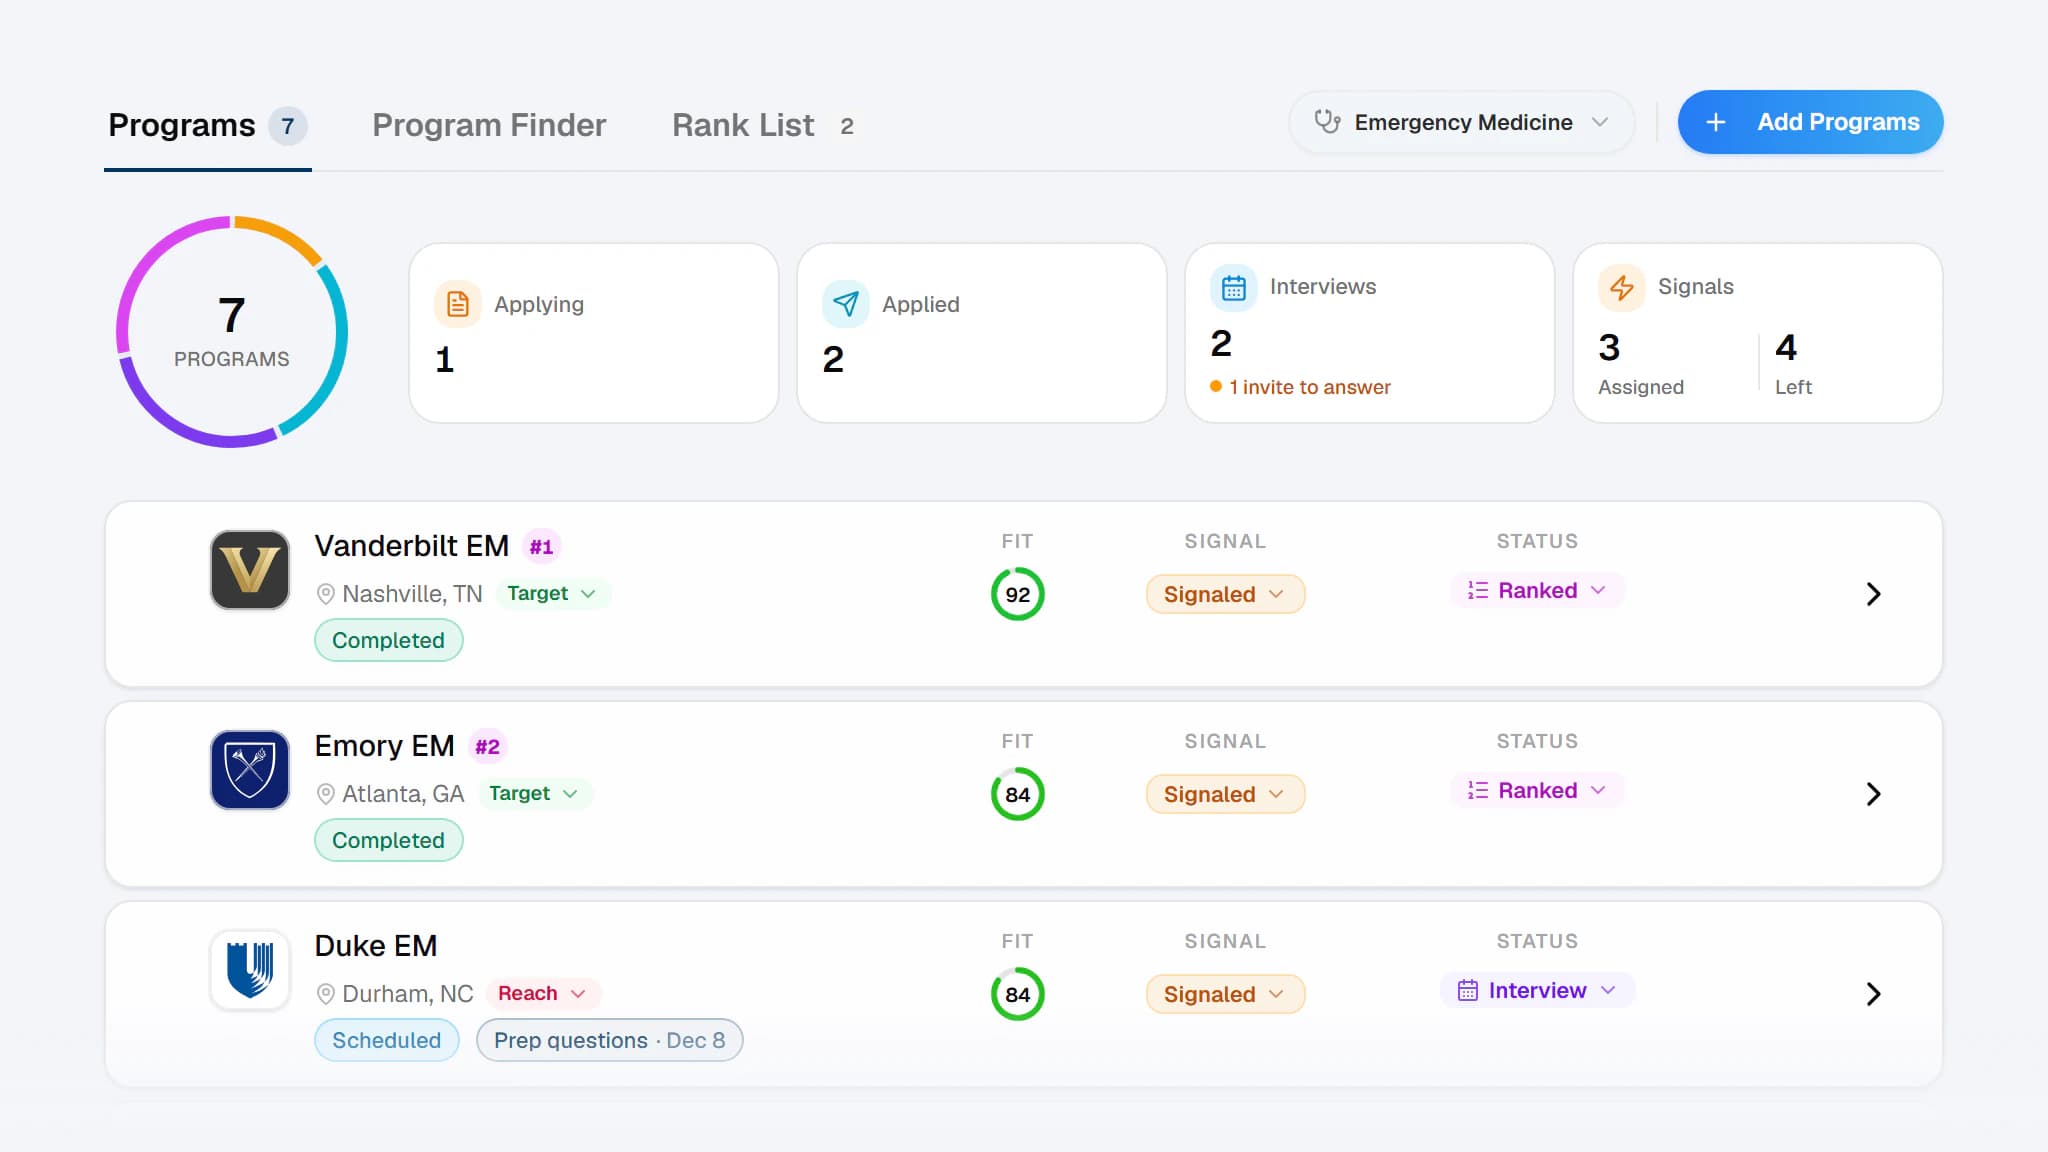The height and width of the screenshot is (1152, 2048).
Task: Click the Nashville, TN location text
Action: [412, 594]
